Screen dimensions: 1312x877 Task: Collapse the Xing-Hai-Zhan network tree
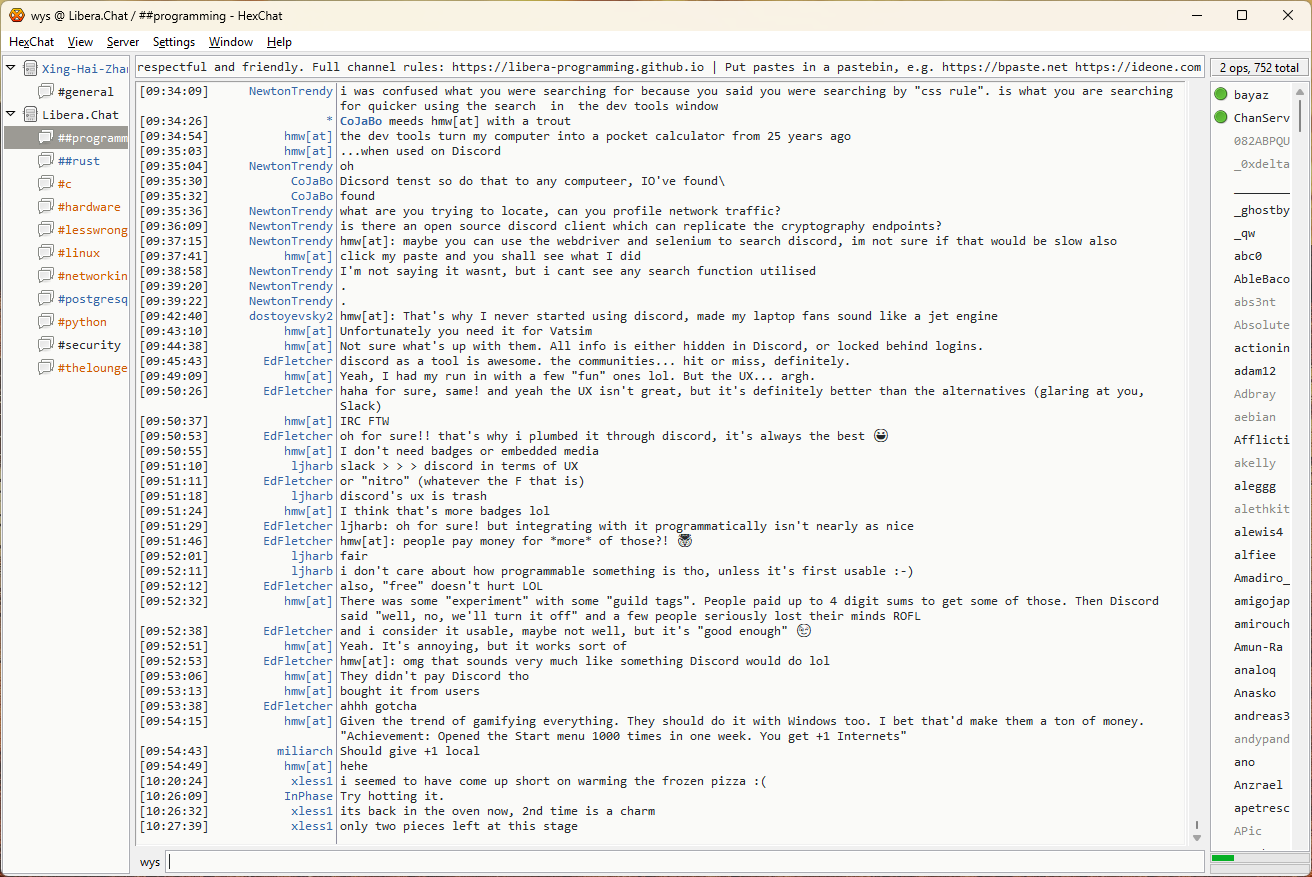(x=11, y=68)
